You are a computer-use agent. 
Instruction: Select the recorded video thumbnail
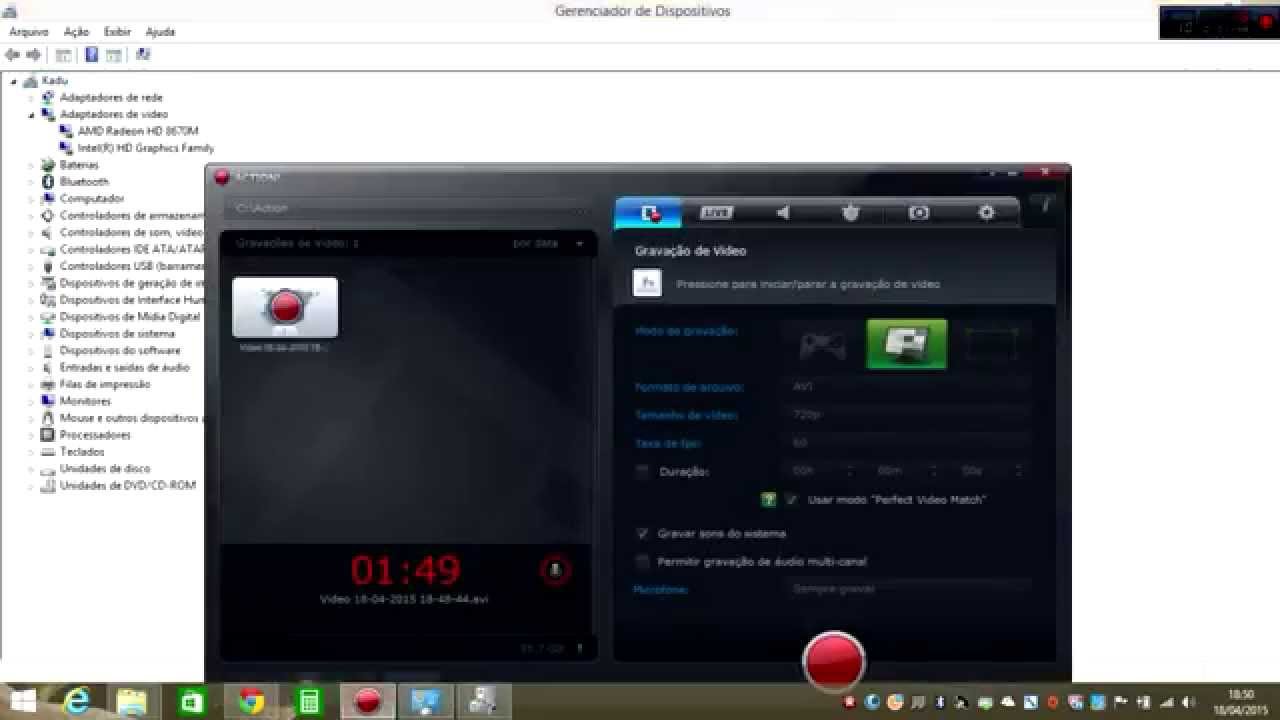285,307
